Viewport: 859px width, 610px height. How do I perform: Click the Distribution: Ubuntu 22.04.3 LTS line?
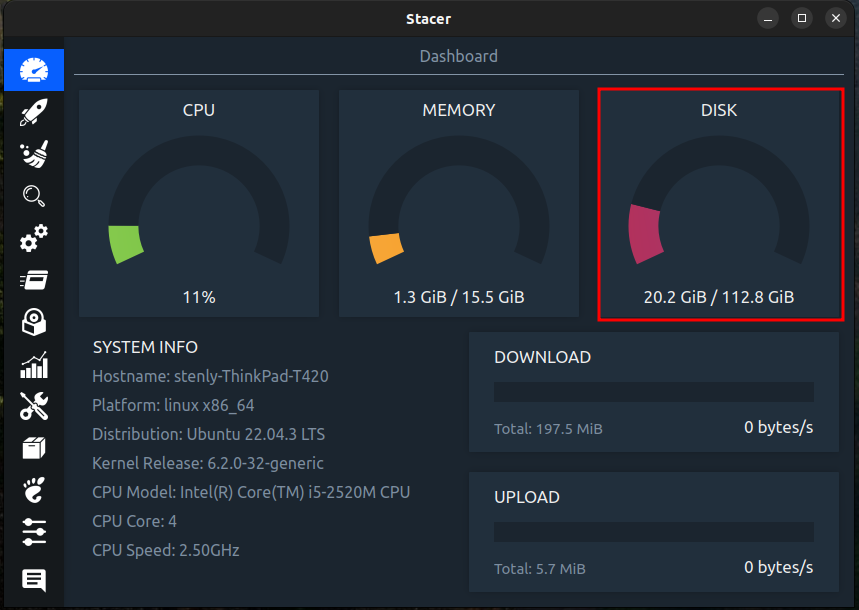pyautogui.click(x=208, y=435)
